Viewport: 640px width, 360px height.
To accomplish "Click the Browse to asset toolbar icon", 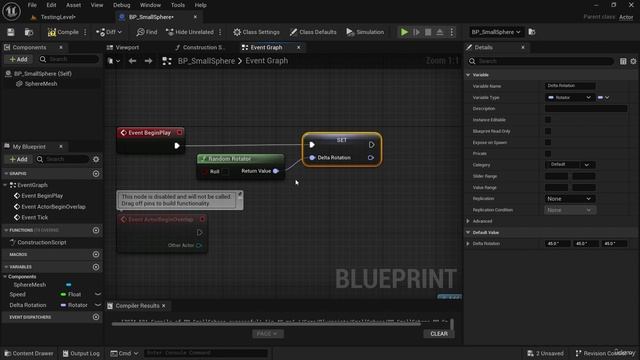I will pos(29,32).
